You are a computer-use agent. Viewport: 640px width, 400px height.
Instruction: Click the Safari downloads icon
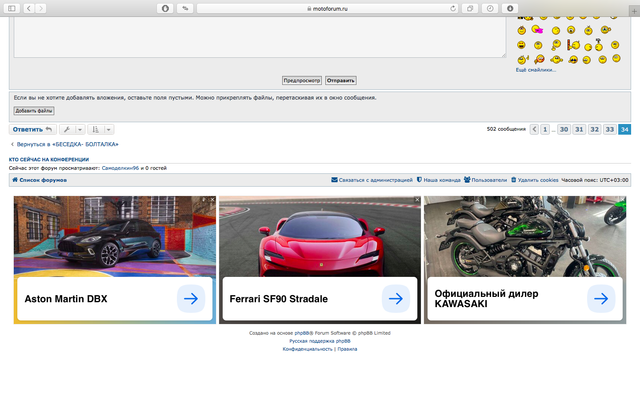510,7
